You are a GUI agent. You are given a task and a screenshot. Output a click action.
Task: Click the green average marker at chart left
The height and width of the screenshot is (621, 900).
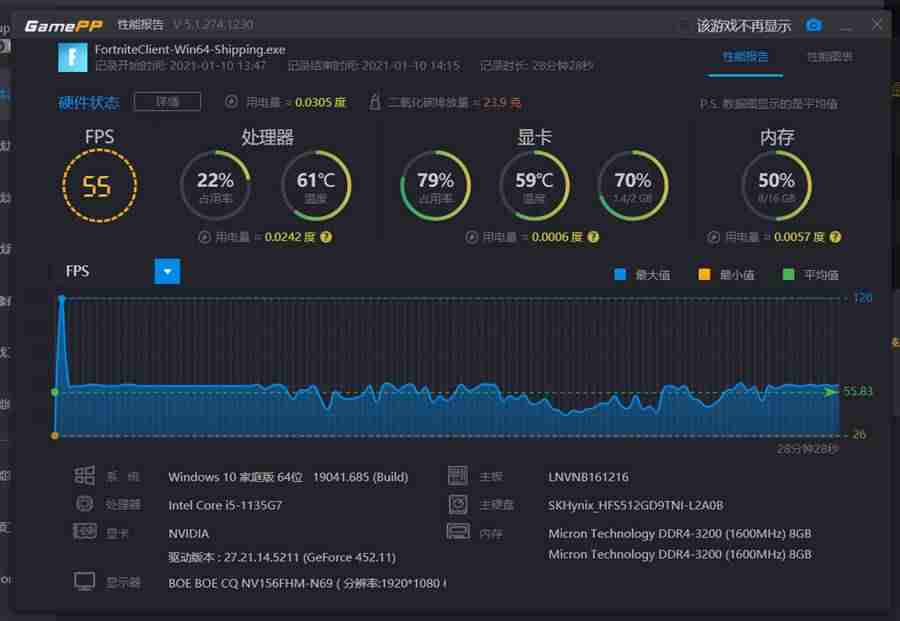click(x=55, y=392)
